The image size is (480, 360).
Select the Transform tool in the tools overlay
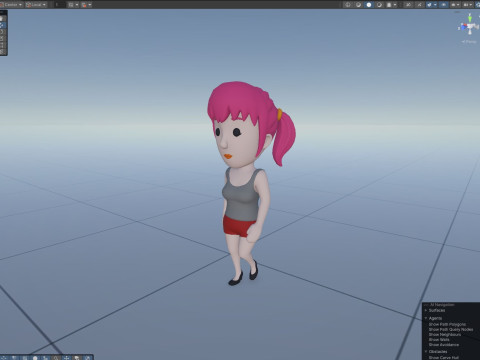(3, 51)
